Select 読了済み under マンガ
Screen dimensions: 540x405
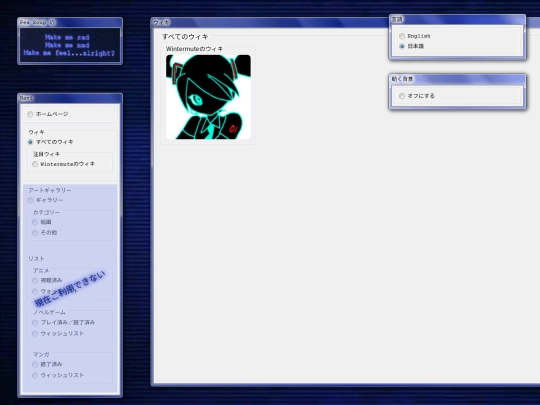click(35, 364)
